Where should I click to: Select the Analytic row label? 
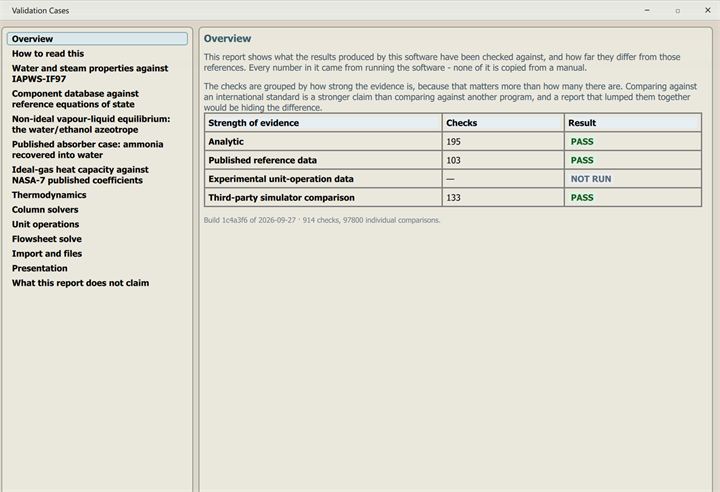pyautogui.click(x=226, y=141)
